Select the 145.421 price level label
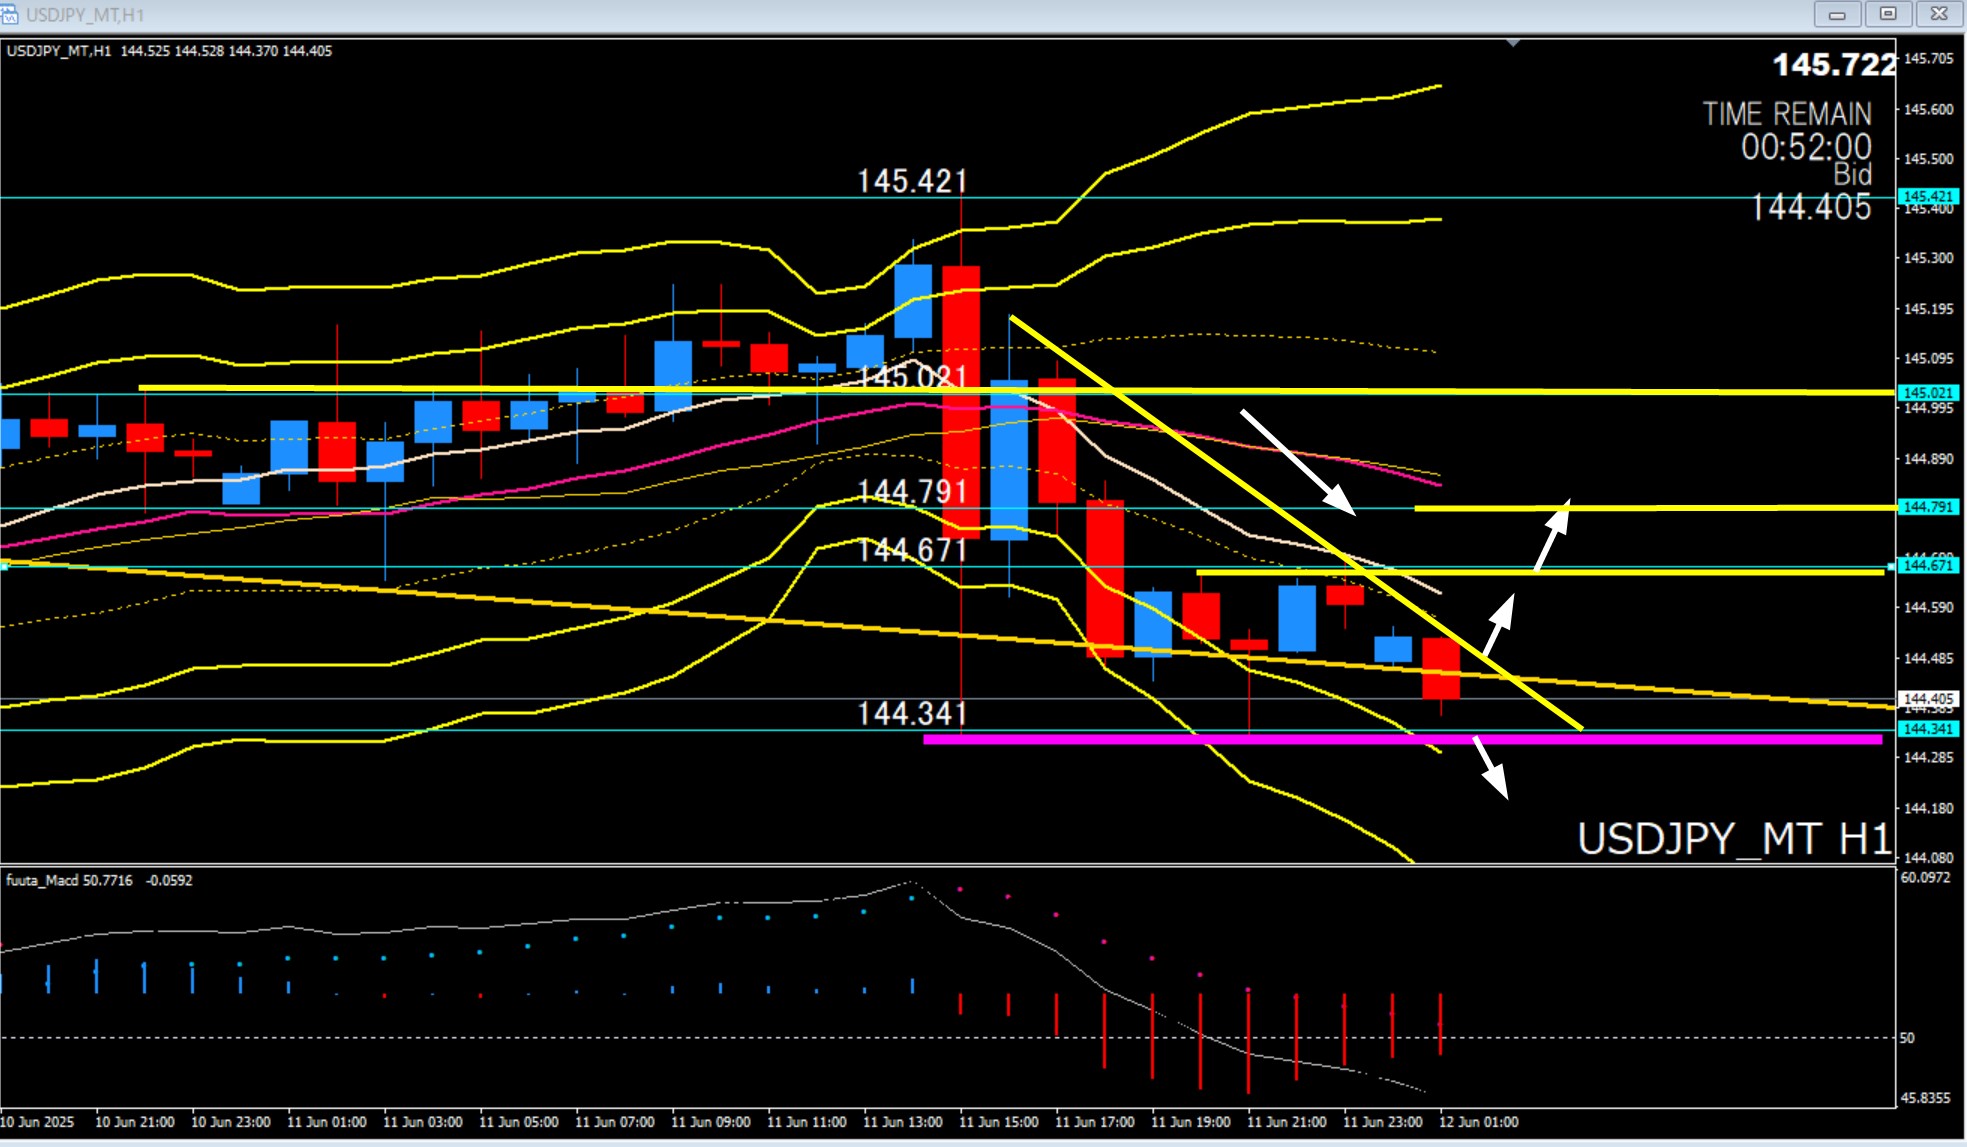 (x=912, y=181)
